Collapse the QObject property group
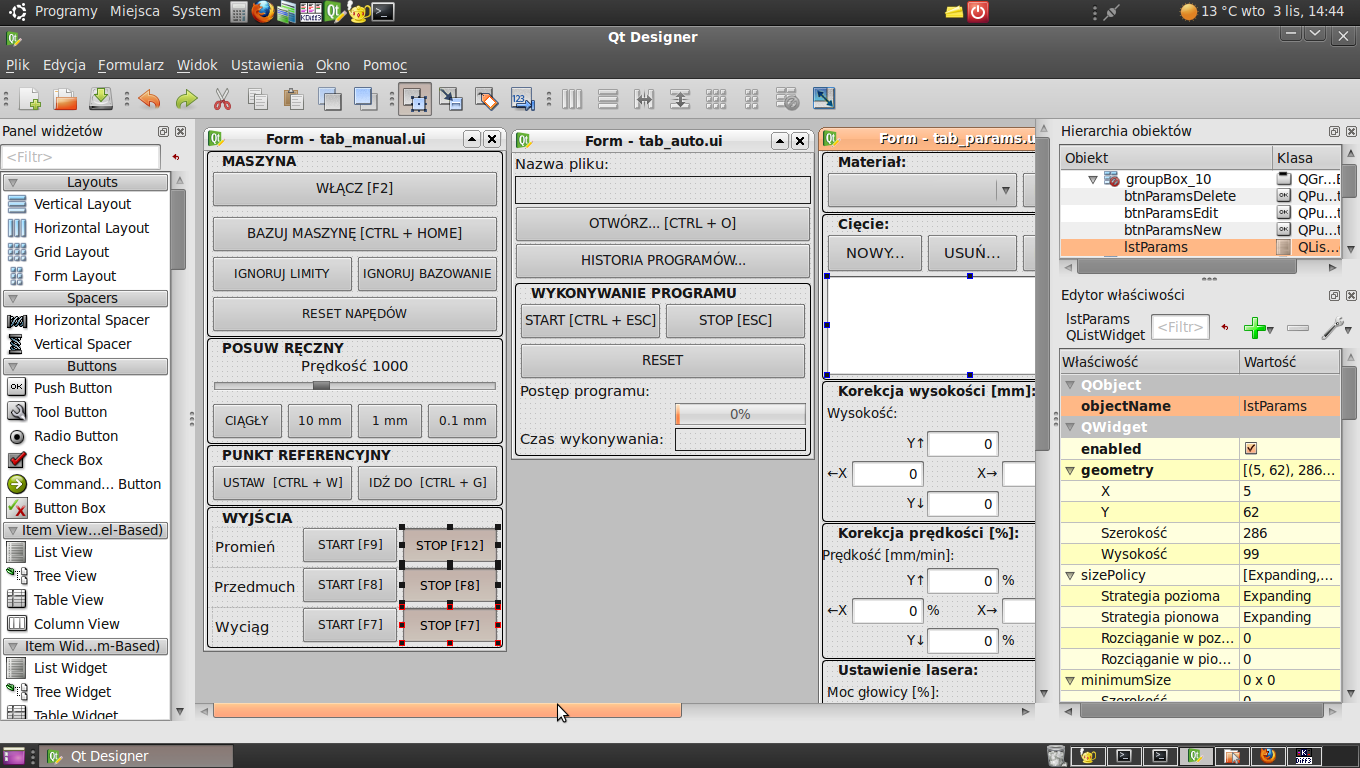This screenshot has width=1360, height=768. coord(1070,385)
